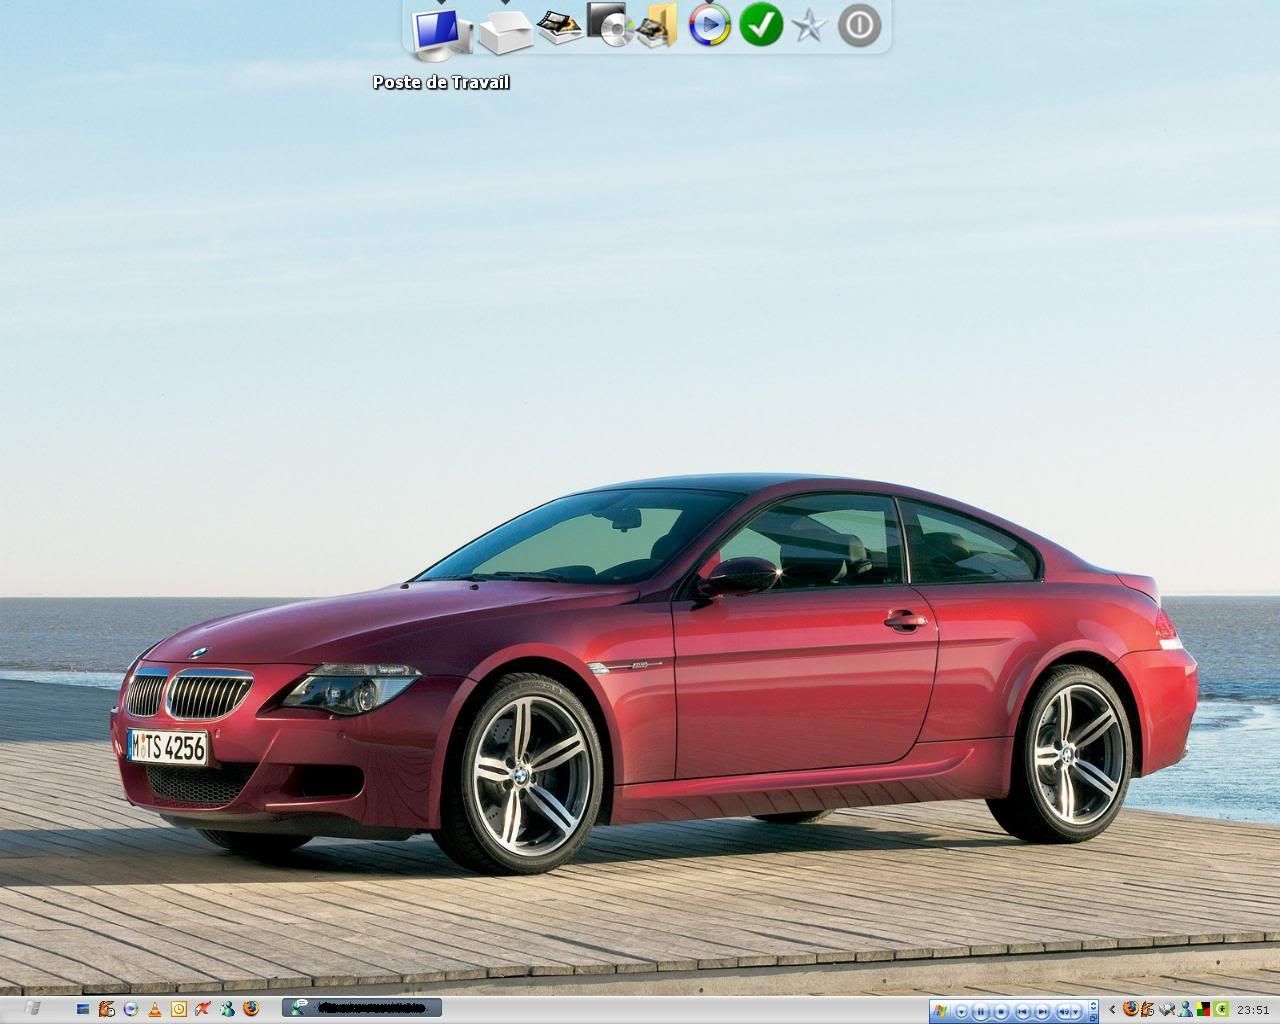Click the 23:51 clock in the tray
The height and width of the screenshot is (1024, 1280).
point(1253,1010)
